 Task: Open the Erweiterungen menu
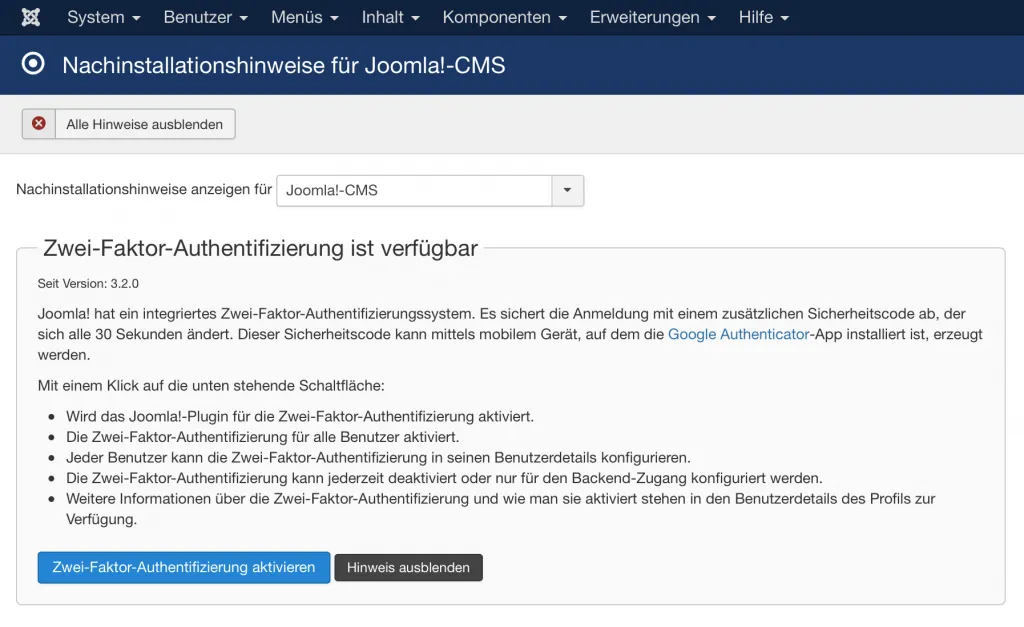coord(653,17)
